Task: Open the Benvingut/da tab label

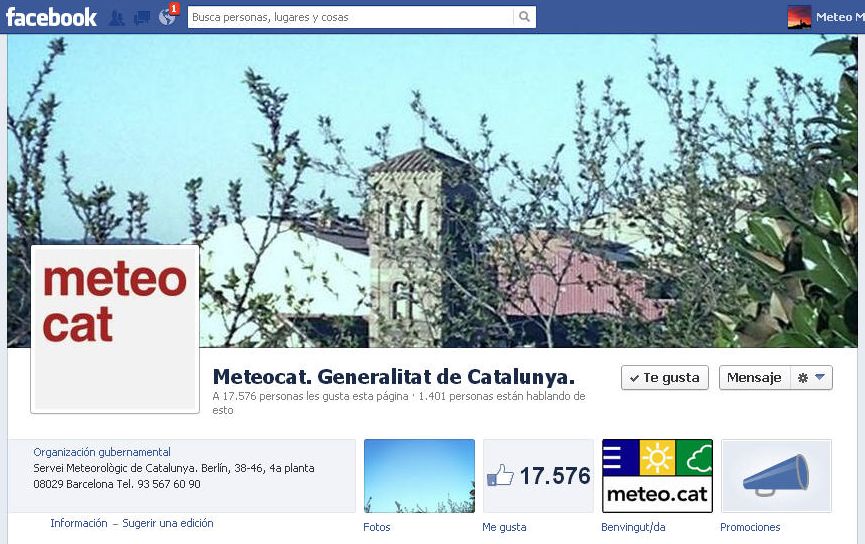Action: pyautogui.click(x=633, y=527)
